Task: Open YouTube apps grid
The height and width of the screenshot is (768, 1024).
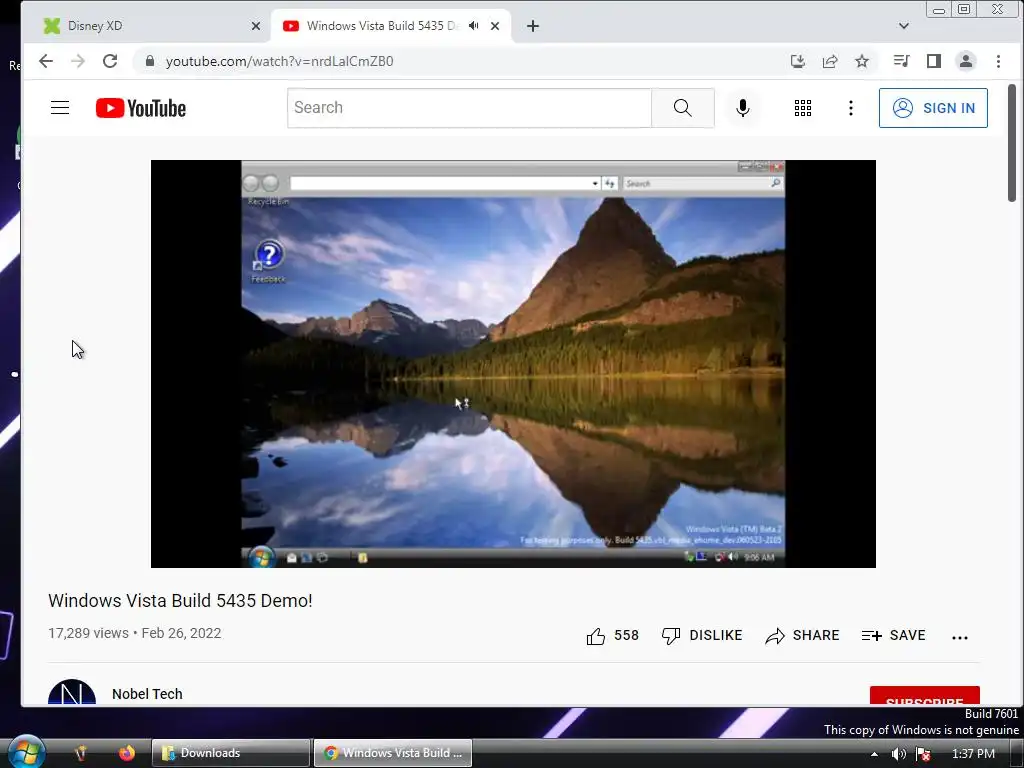Action: tap(803, 108)
